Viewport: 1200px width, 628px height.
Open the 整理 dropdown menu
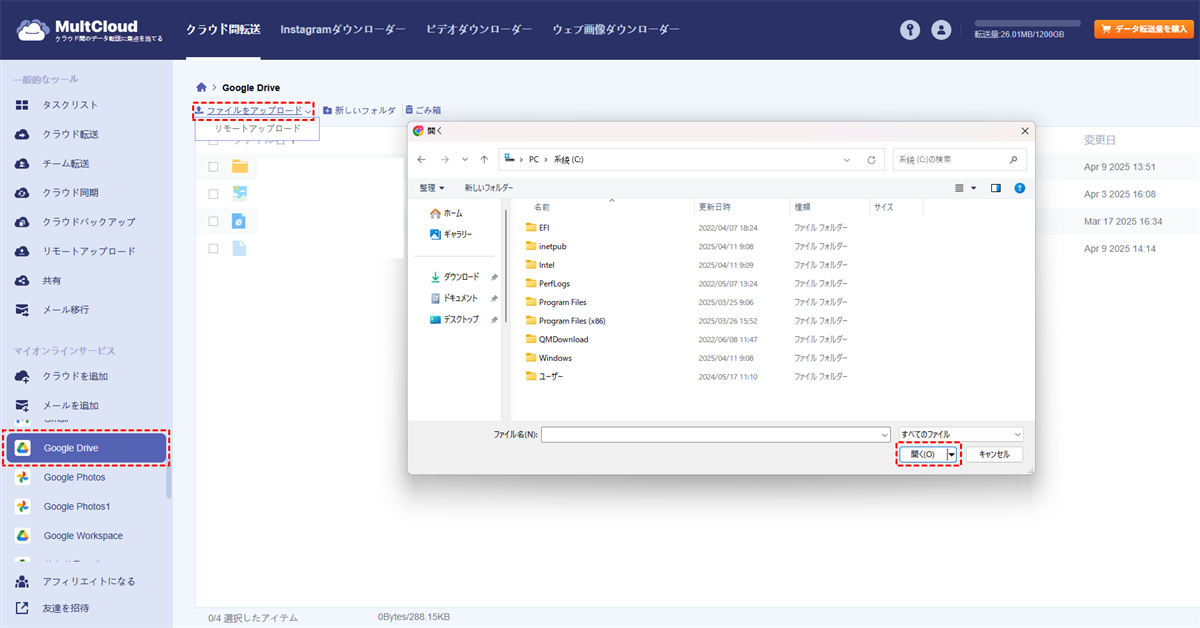[432, 187]
